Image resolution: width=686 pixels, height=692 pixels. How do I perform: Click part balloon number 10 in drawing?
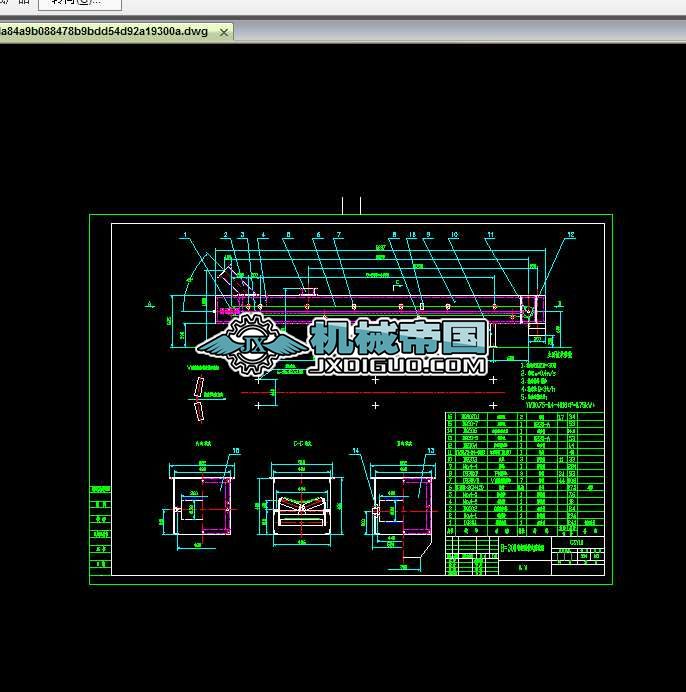click(x=454, y=235)
